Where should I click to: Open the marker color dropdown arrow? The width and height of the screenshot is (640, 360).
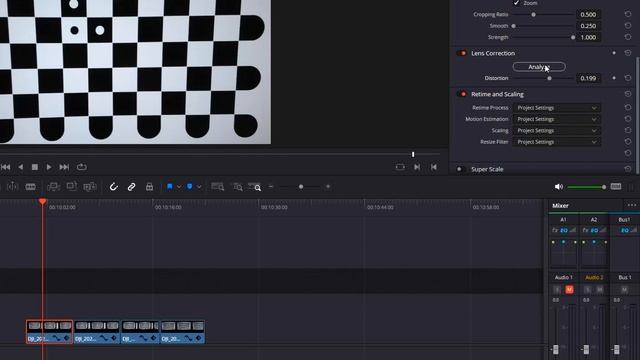tap(199, 187)
